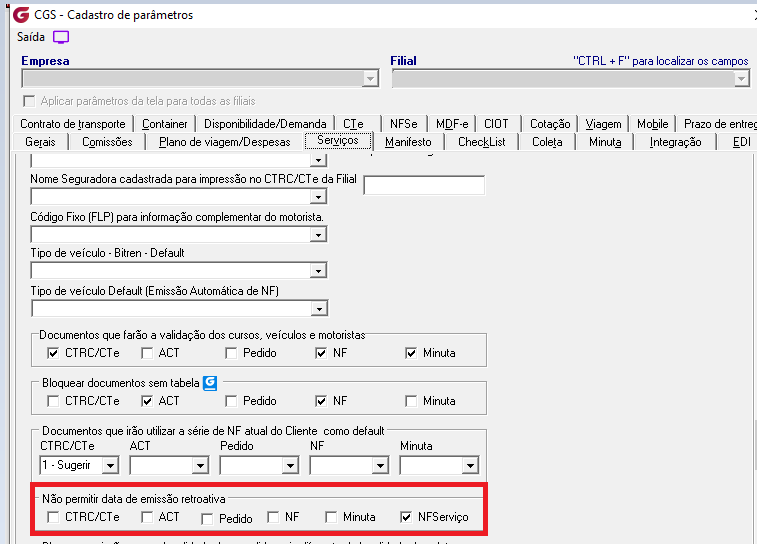
Task: Open the NF série de NF dropdown
Action: [x=380, y=466]
